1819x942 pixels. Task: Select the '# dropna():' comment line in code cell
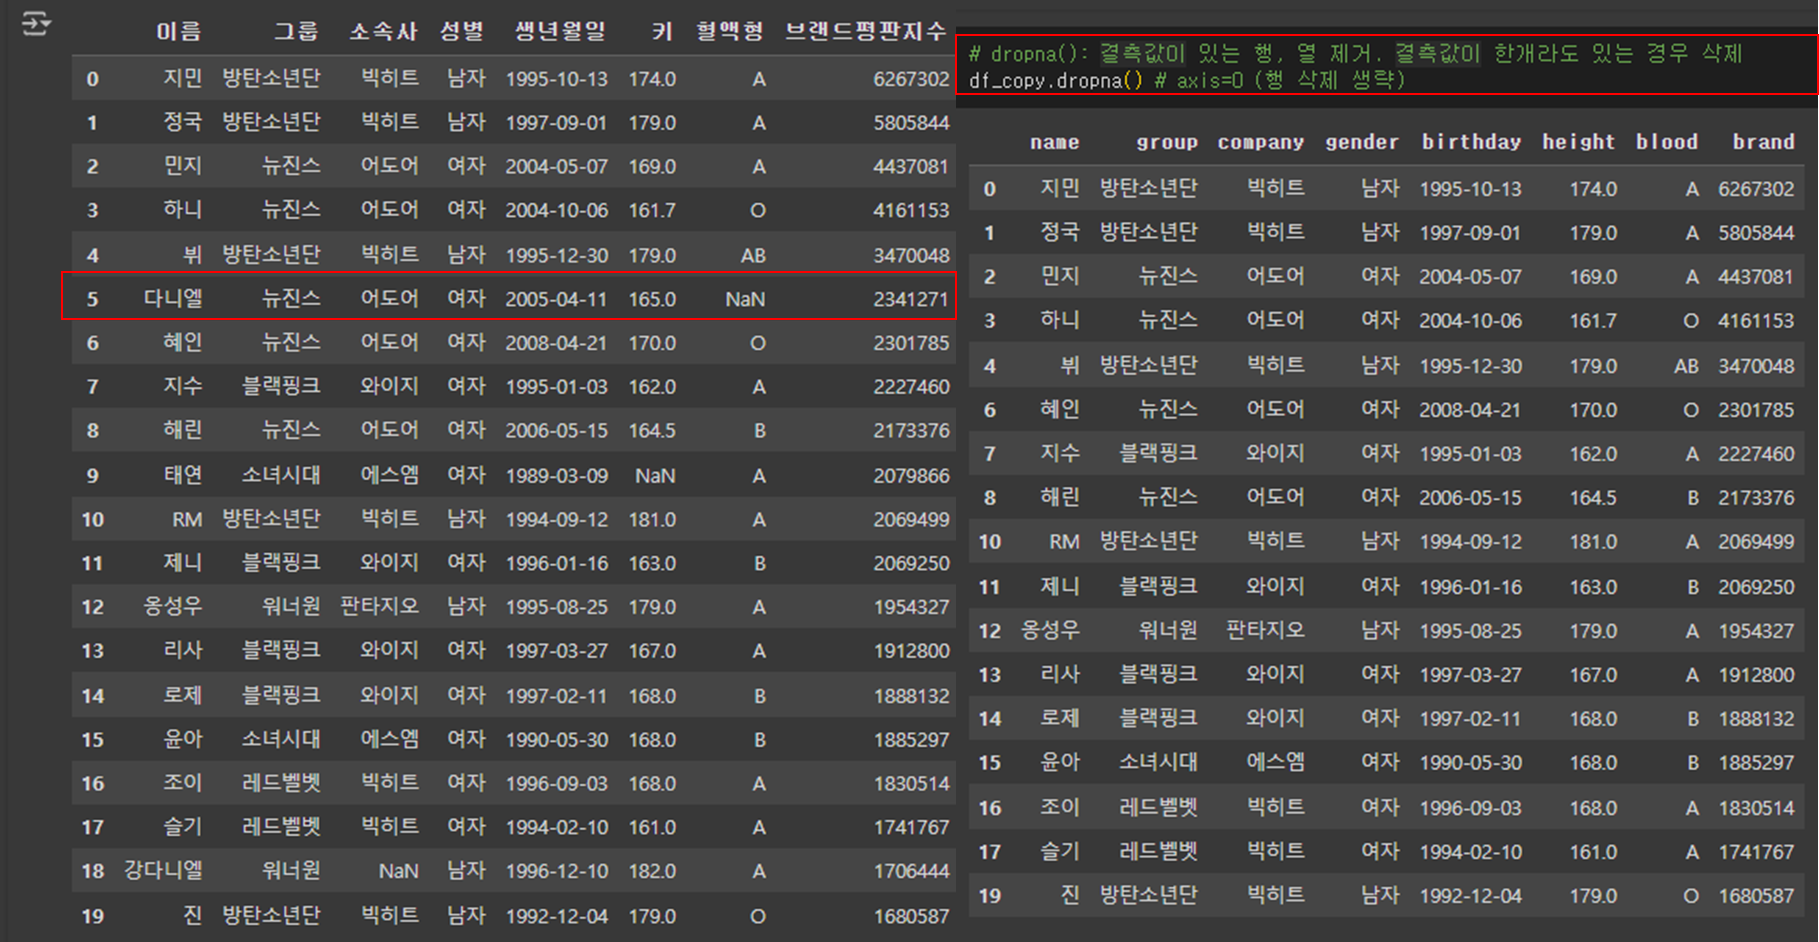1355,53
